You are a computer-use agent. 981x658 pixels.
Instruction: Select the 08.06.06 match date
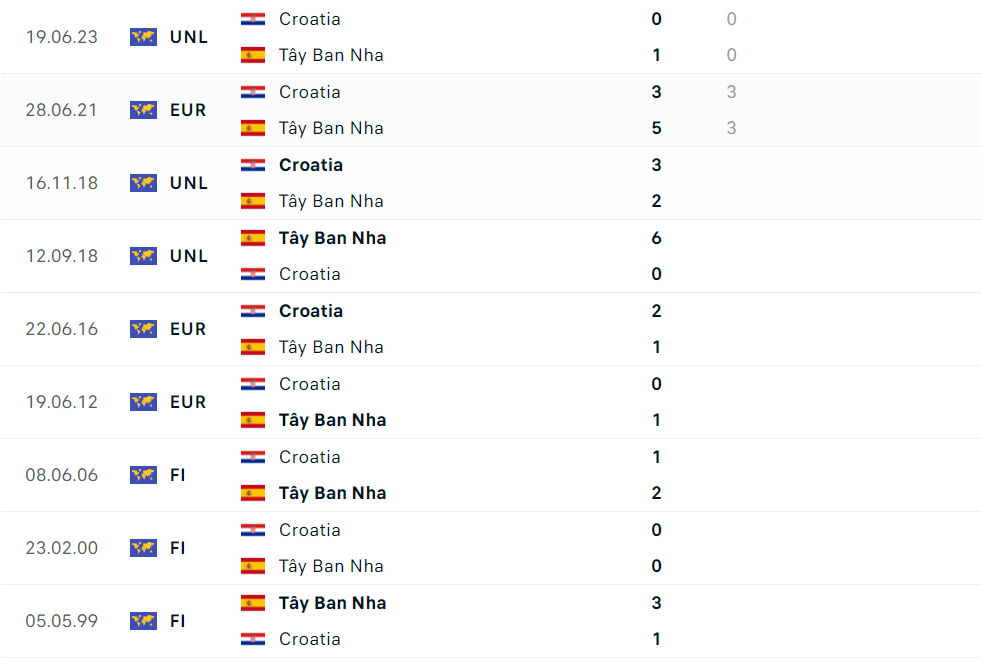click(x=62, y=475)
